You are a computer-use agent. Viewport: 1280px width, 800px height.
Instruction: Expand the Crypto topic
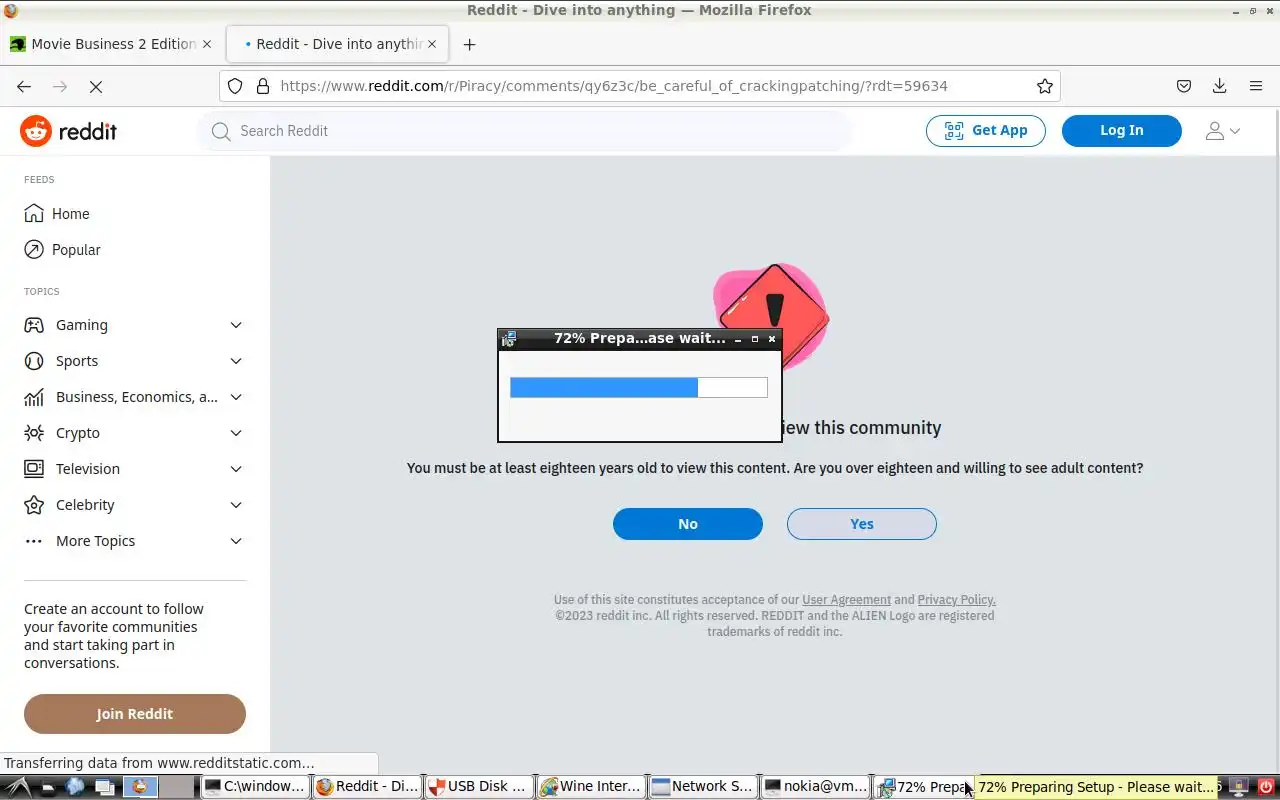pyautogui.click(x=236, y=433)
